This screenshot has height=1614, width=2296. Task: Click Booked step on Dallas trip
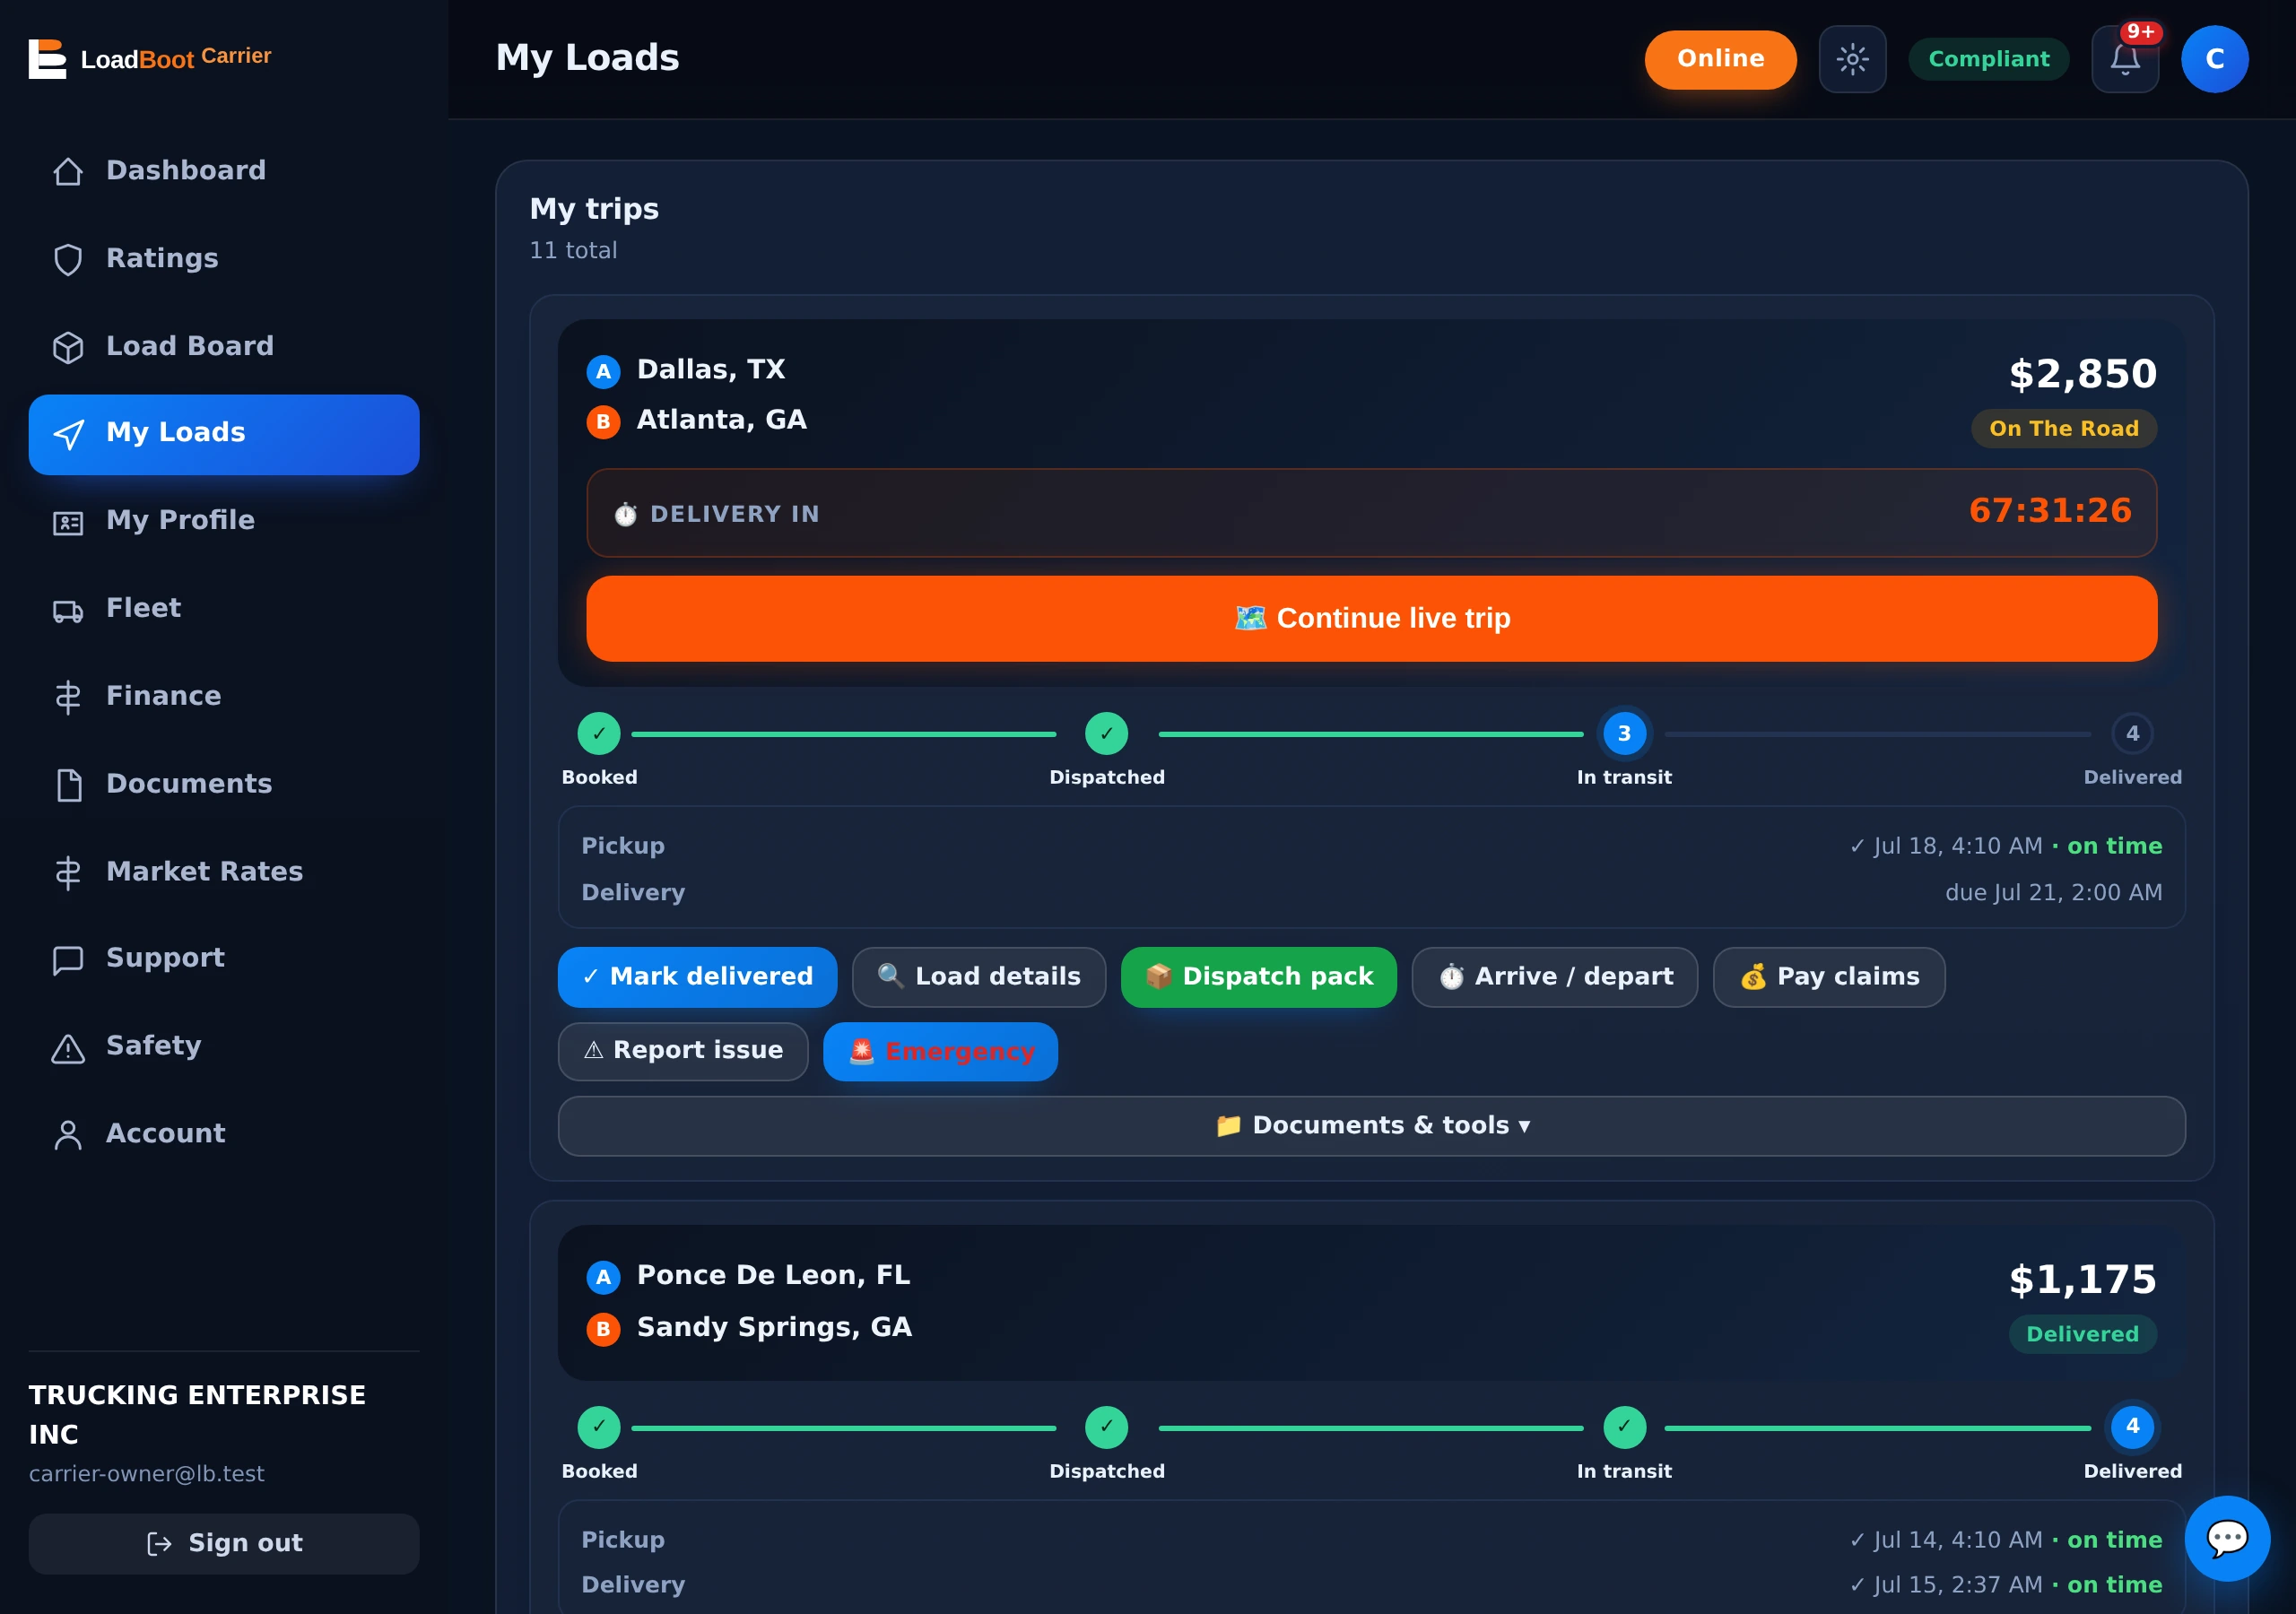pyautogui.click(x=598, y=734)
